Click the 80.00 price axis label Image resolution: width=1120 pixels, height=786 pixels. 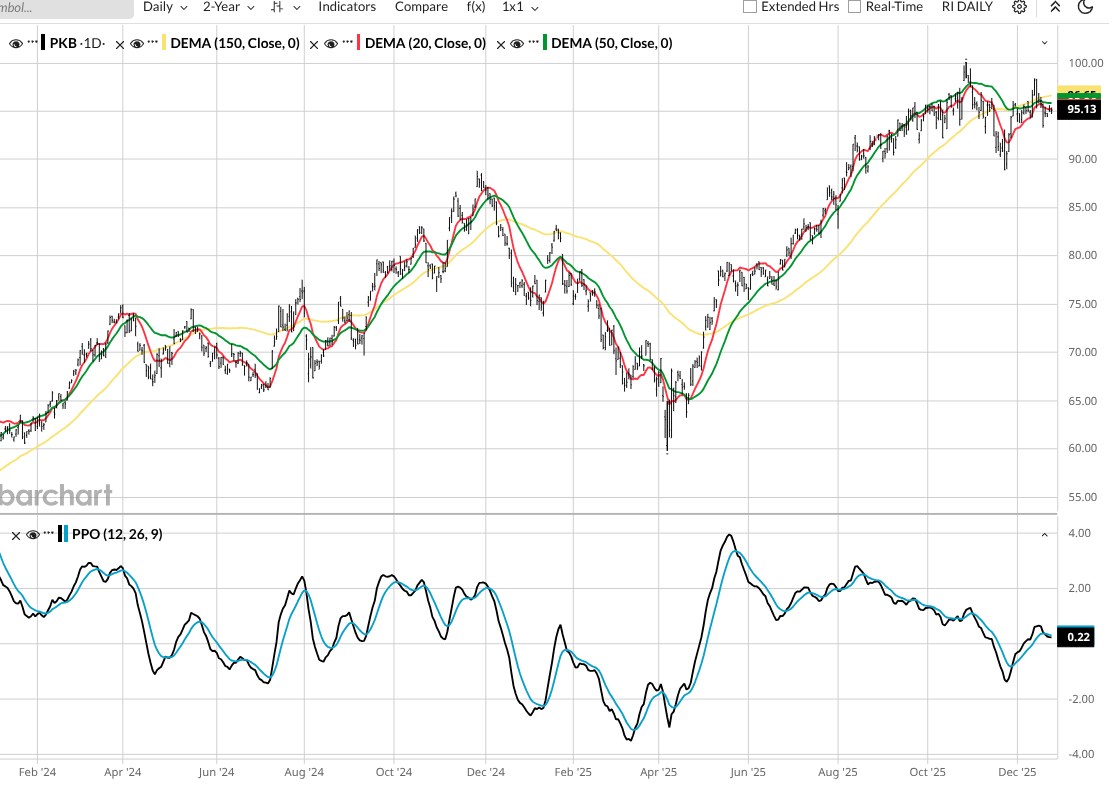[1082, 255]
